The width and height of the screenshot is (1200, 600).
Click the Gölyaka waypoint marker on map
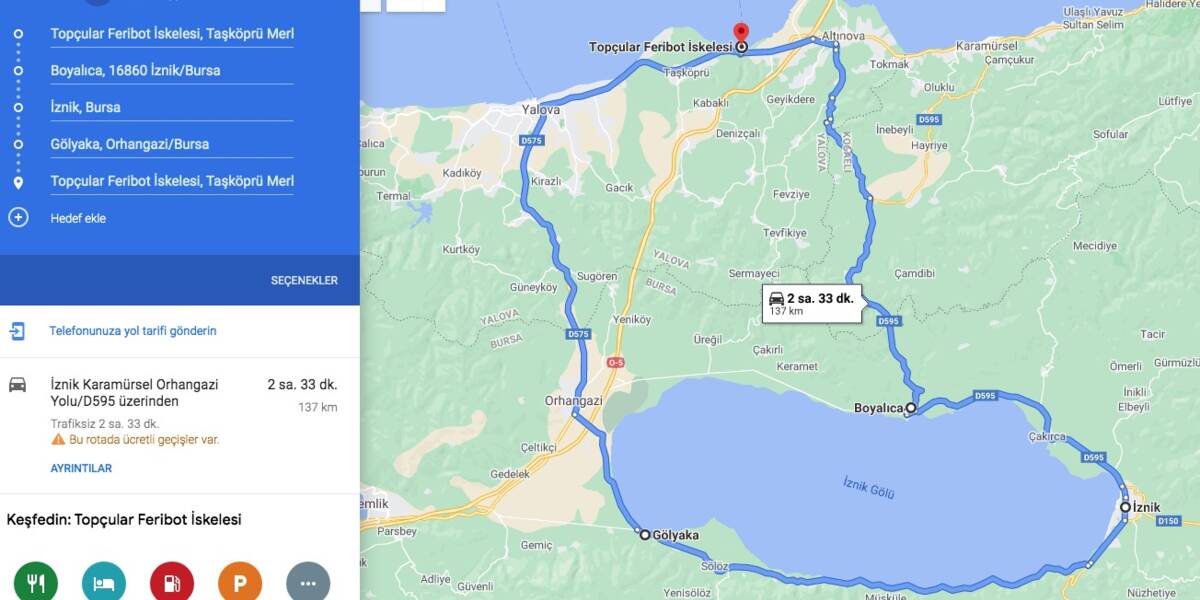tap(645, 535)
